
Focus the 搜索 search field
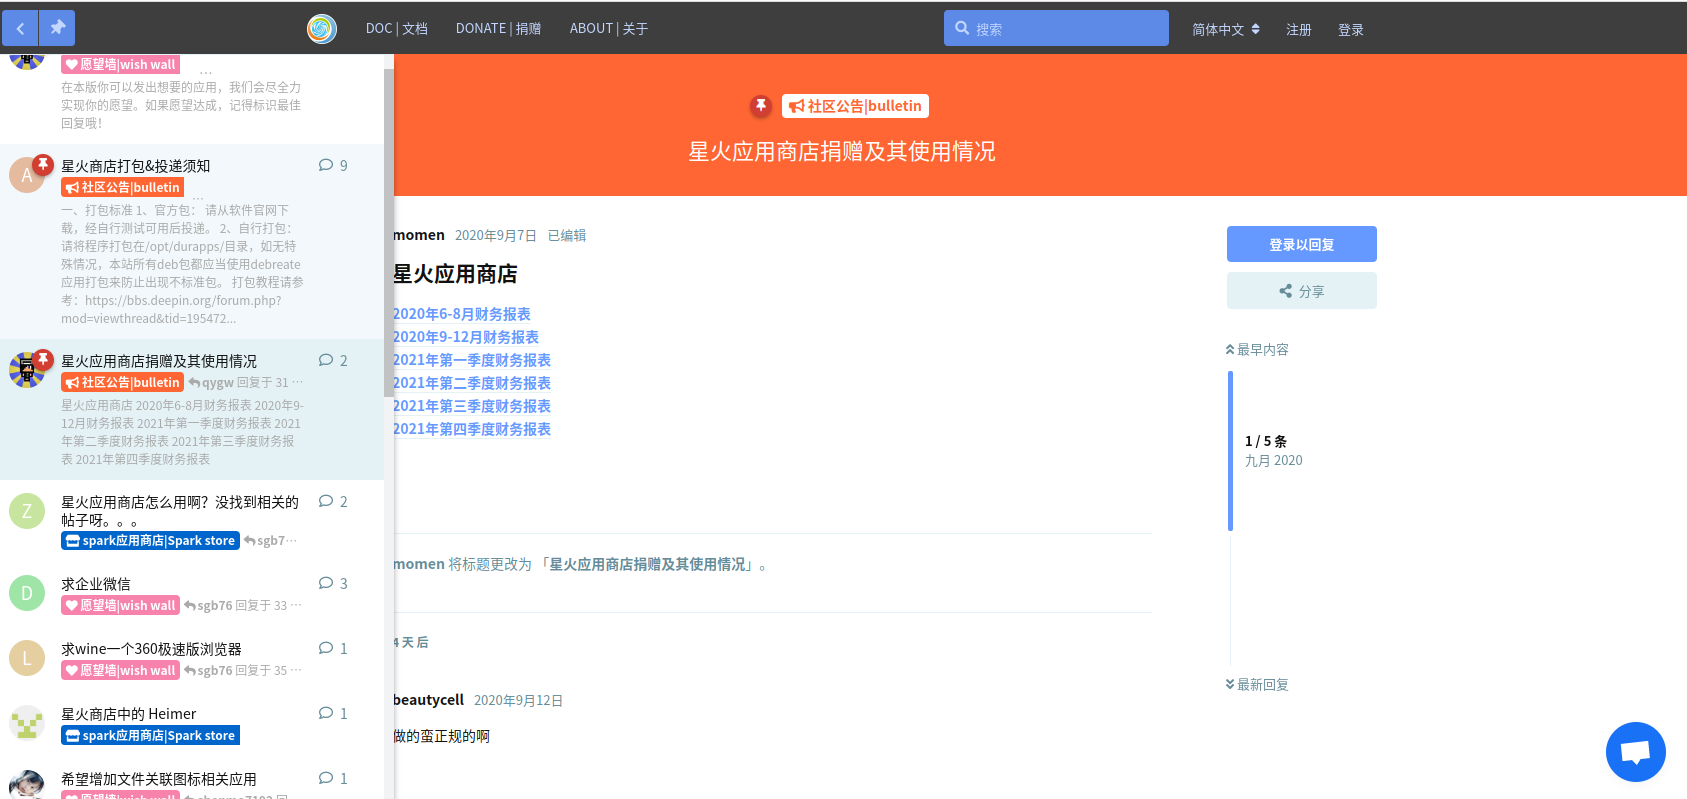click(1056, 28)
